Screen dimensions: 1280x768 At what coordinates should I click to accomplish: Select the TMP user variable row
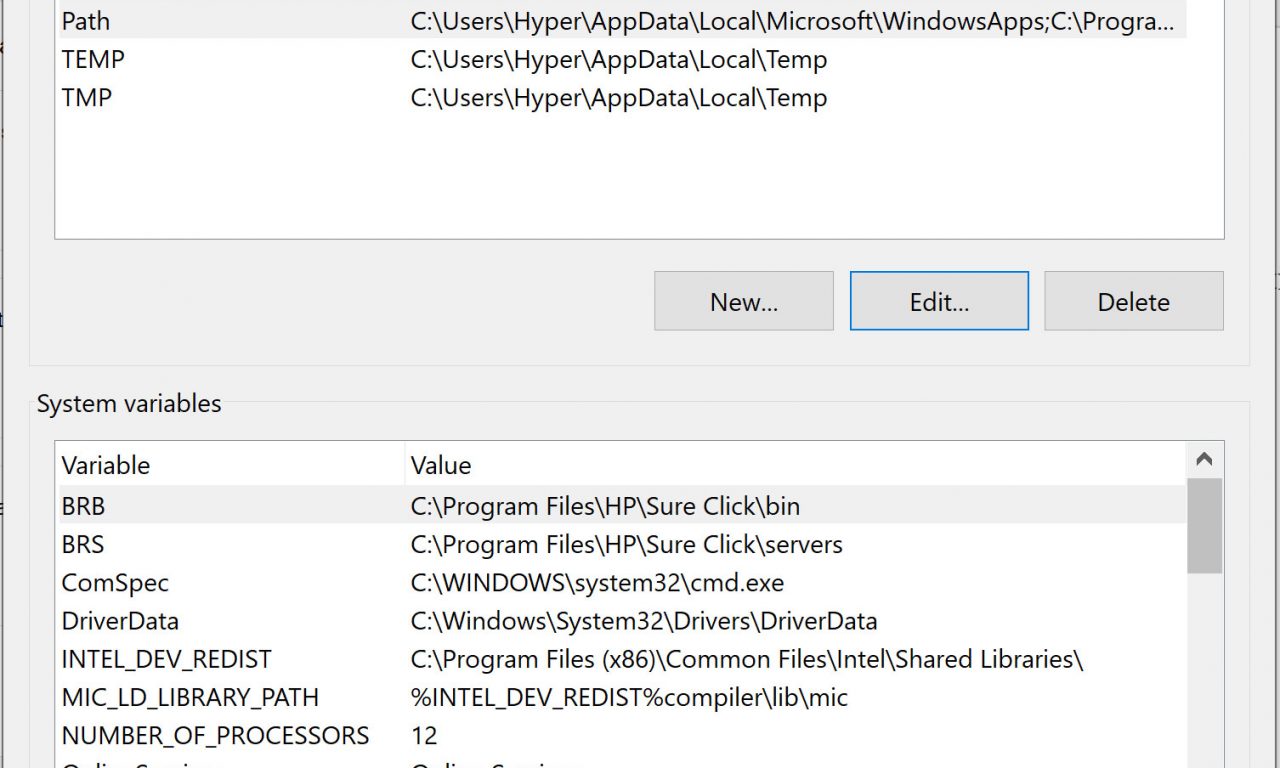tap(87, 98)
